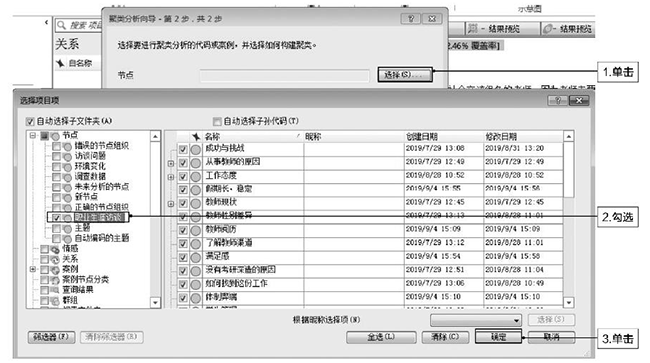The height and width of the screenshot is (363, 650).
Task: Click the 选择(S)... button next to 节点
Action: pyautogui.click(x=405, y=75)
